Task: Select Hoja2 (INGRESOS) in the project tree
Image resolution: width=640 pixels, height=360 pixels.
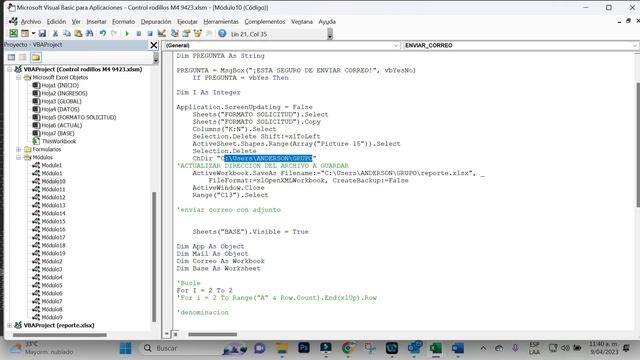Action: click(x=64, y=93)
